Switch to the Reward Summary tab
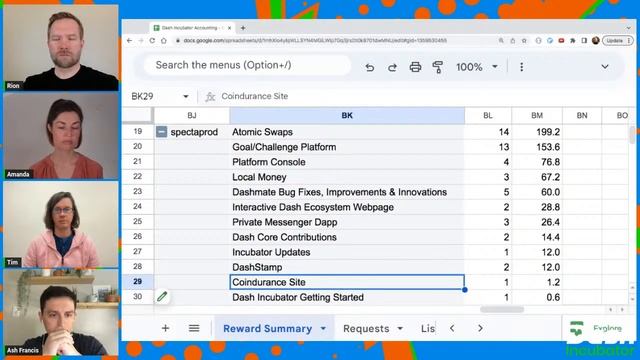 click(267, 329)
